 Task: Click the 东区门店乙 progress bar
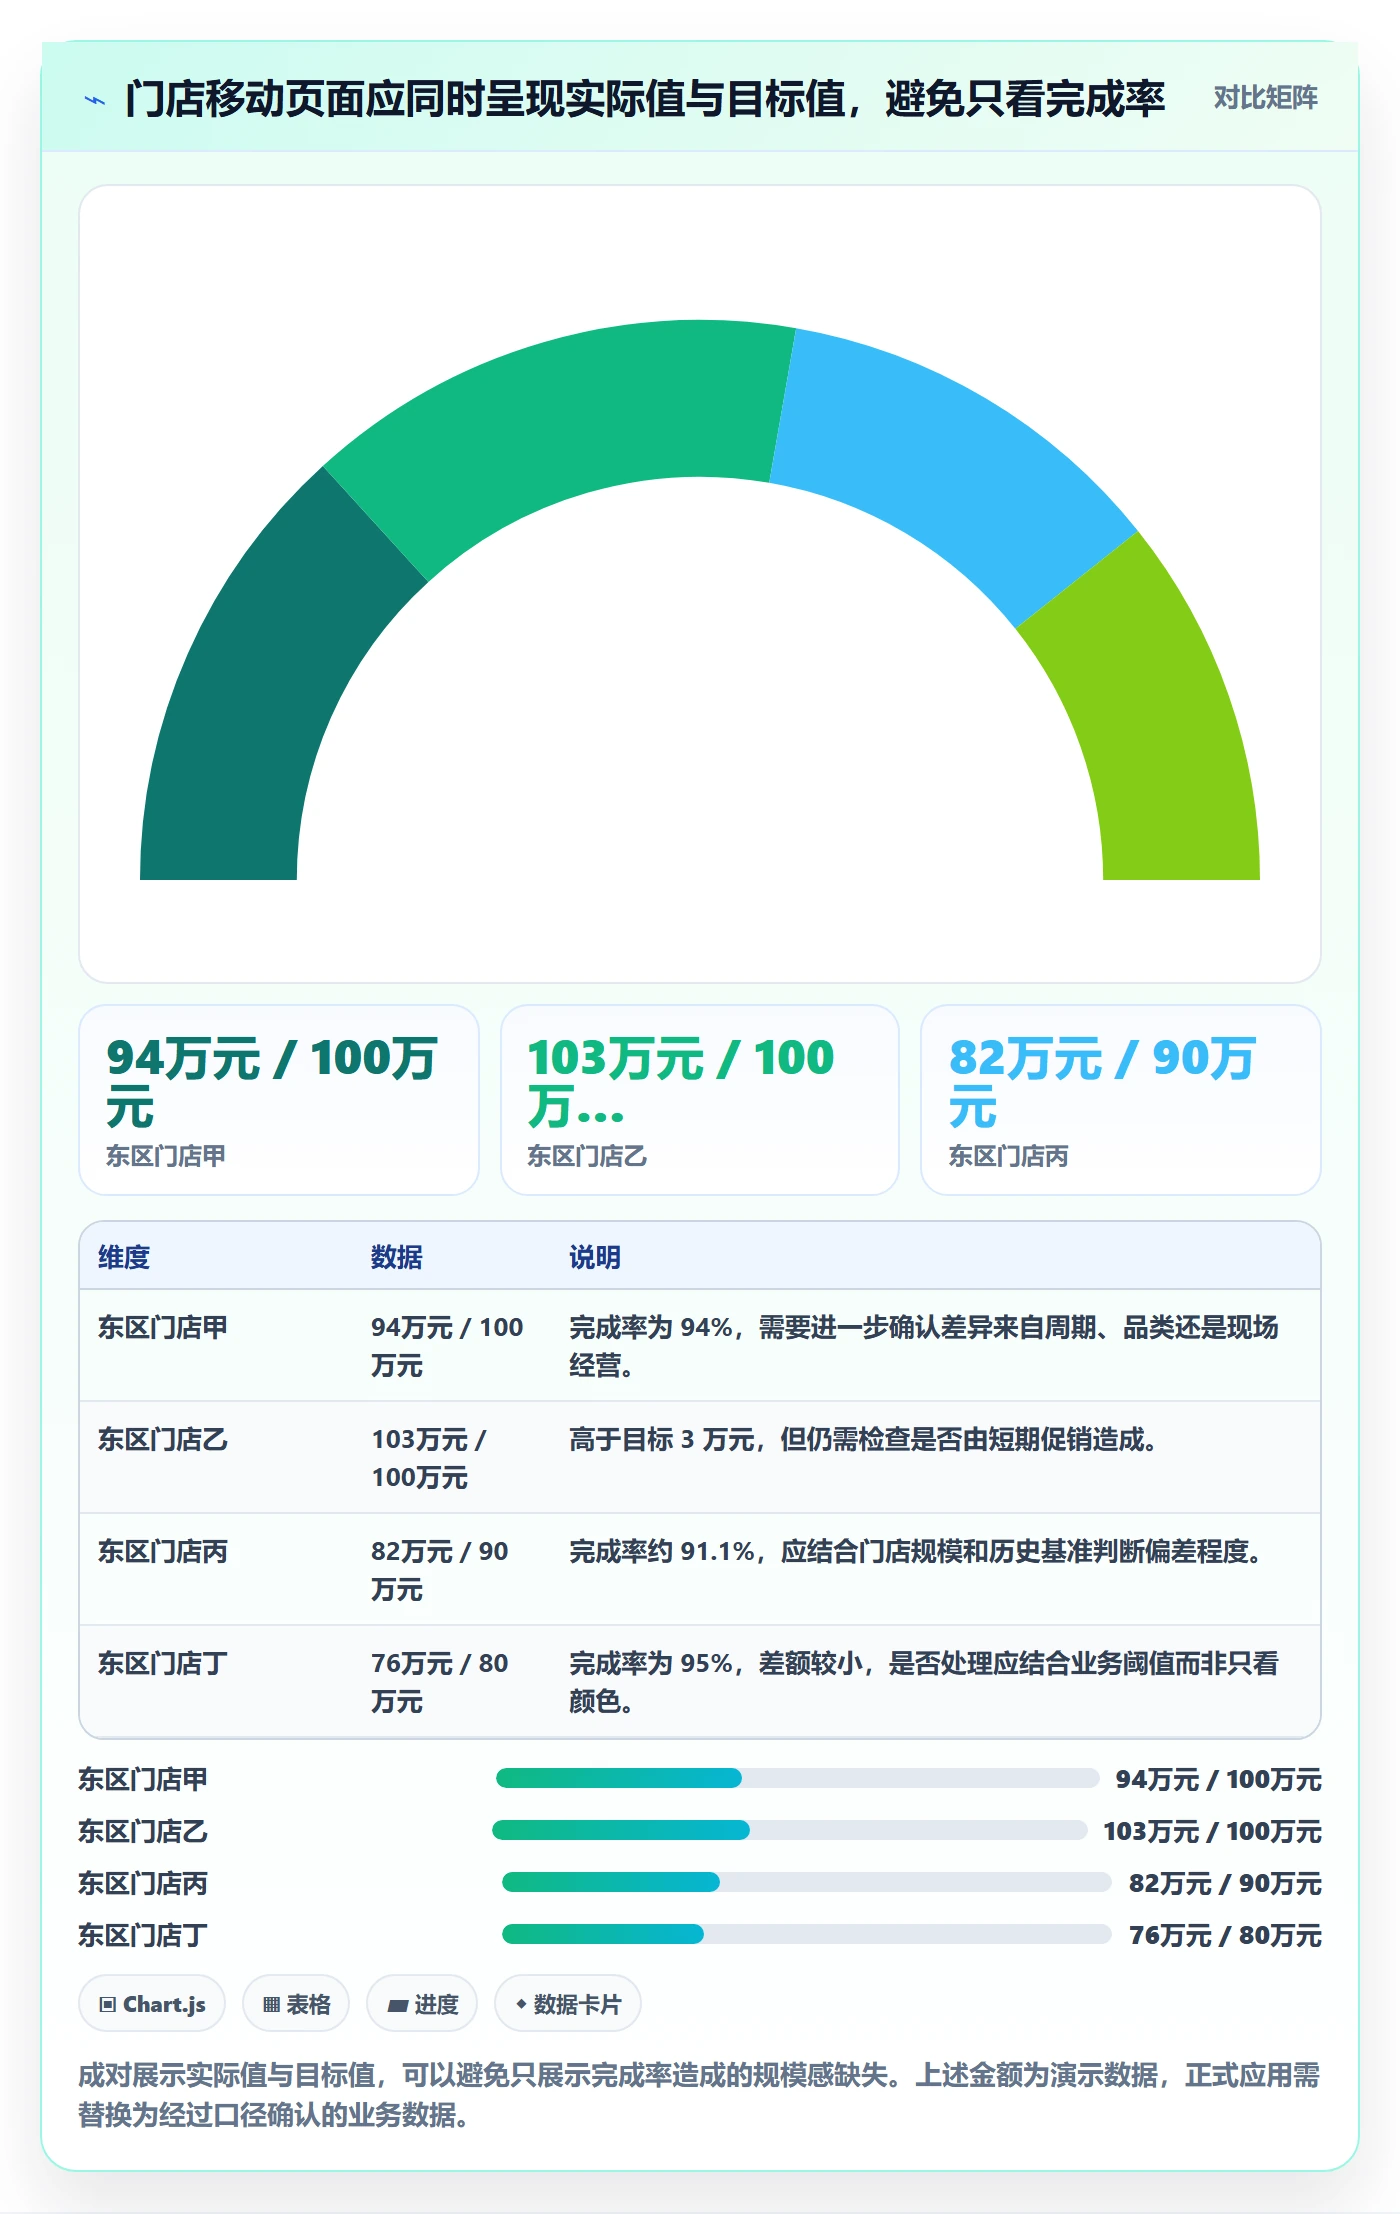coord(790,1830)
